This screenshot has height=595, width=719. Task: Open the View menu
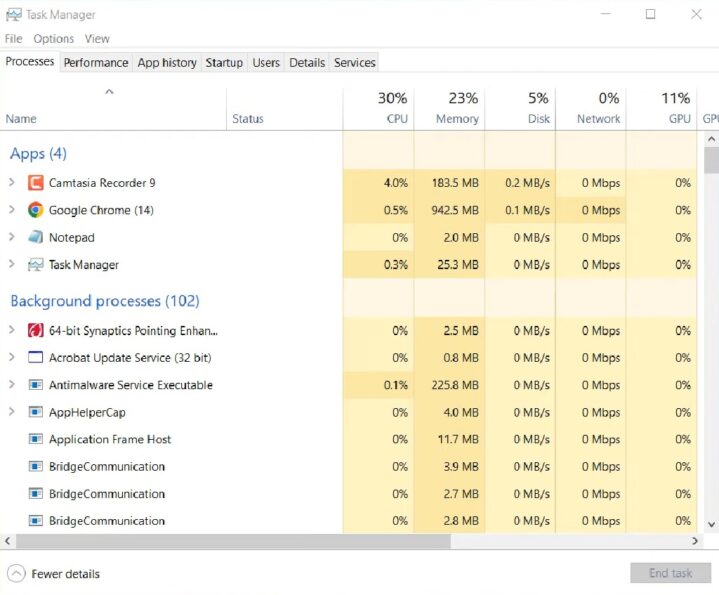[x=97, y=39]
